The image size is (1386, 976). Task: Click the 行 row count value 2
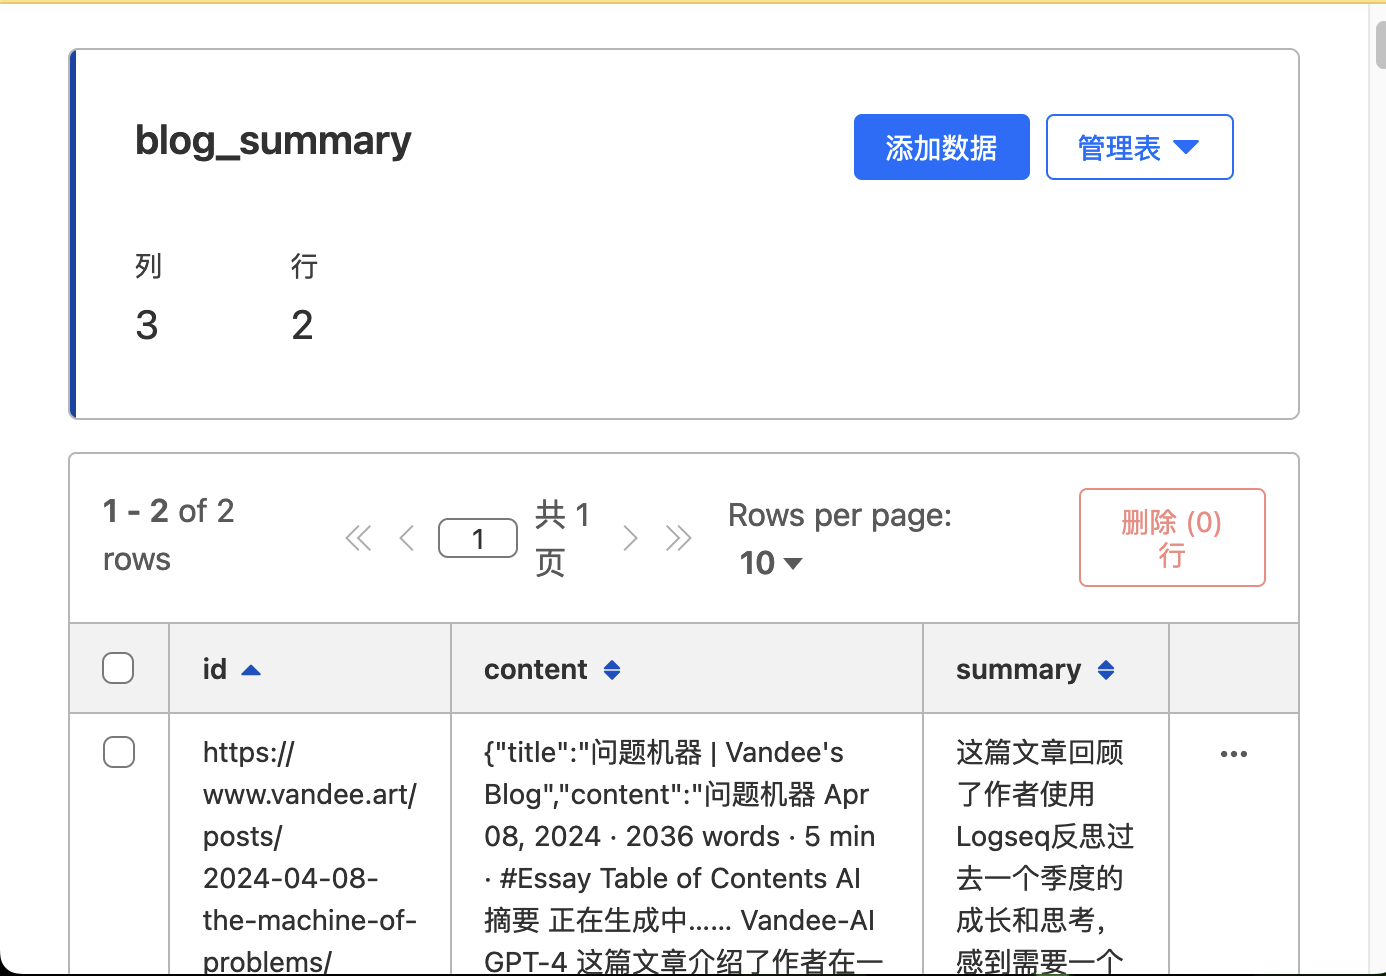click(302, 325)
